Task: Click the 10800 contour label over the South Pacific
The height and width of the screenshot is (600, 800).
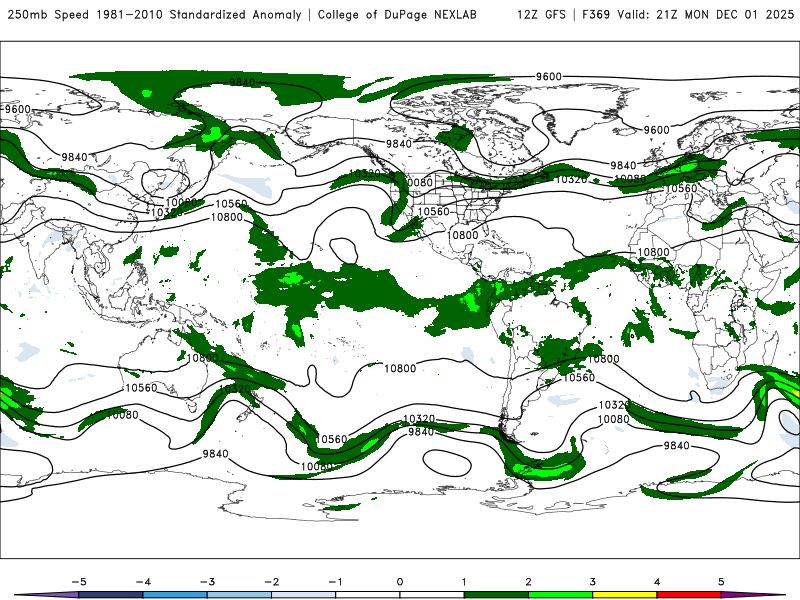Action: (x=400, y=368)
